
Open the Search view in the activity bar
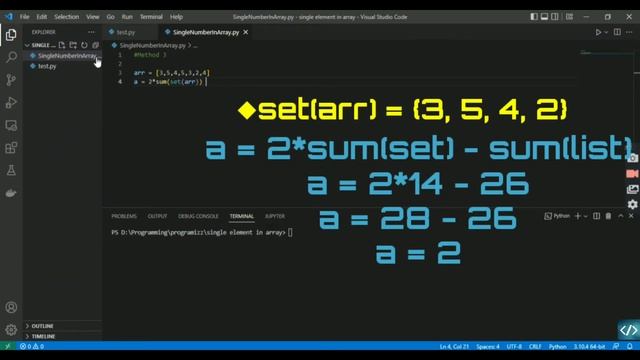11,57
